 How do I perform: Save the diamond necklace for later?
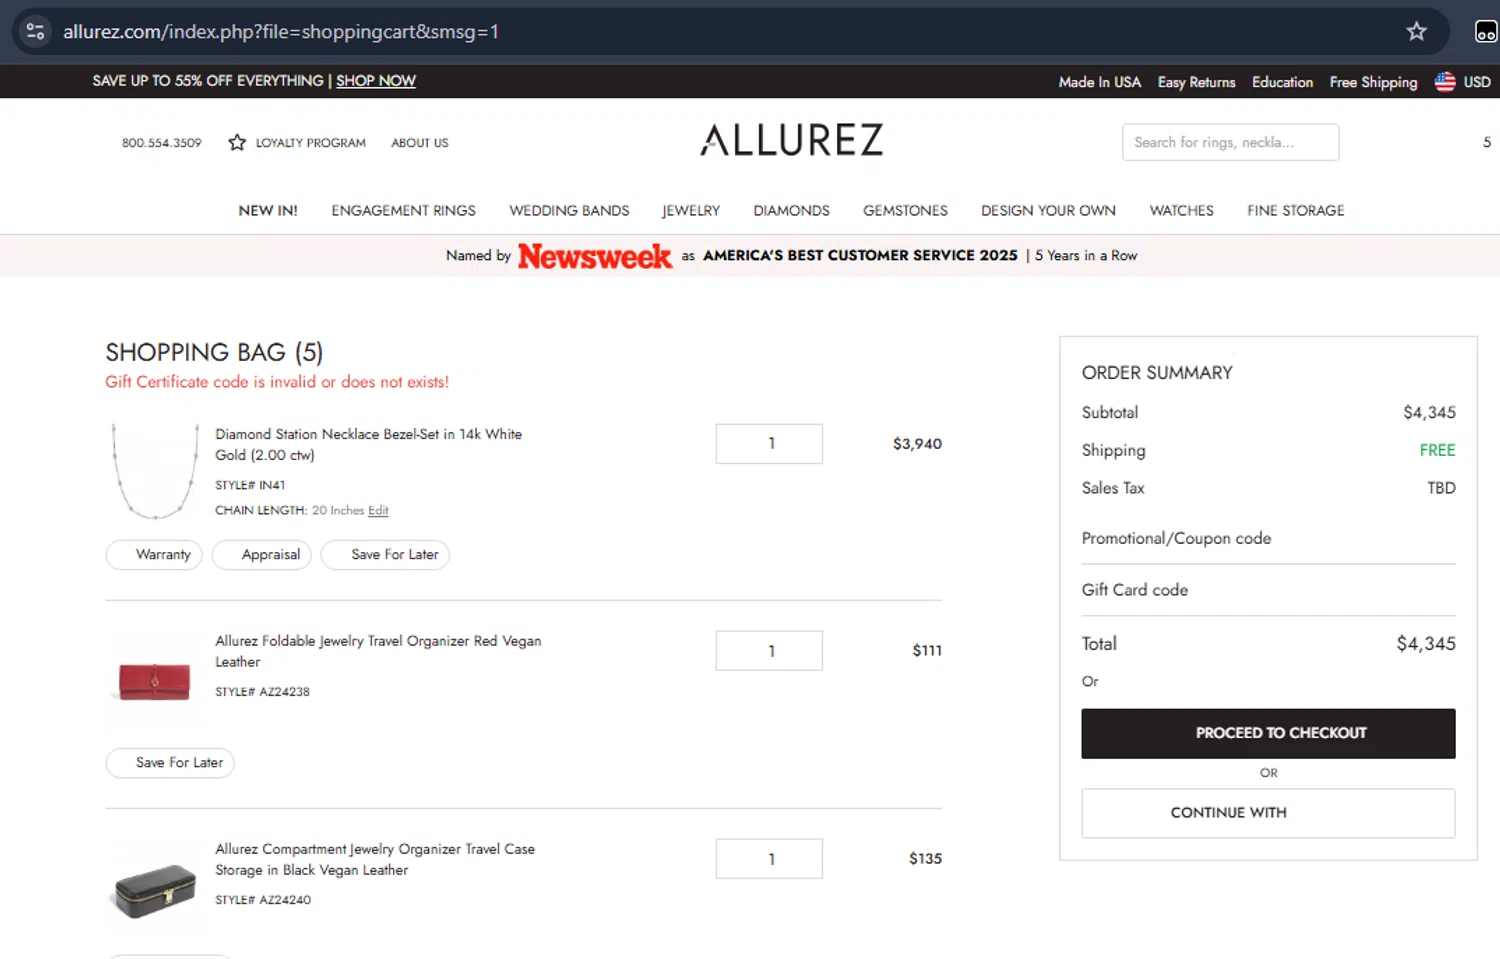click(x=385, y=554)
